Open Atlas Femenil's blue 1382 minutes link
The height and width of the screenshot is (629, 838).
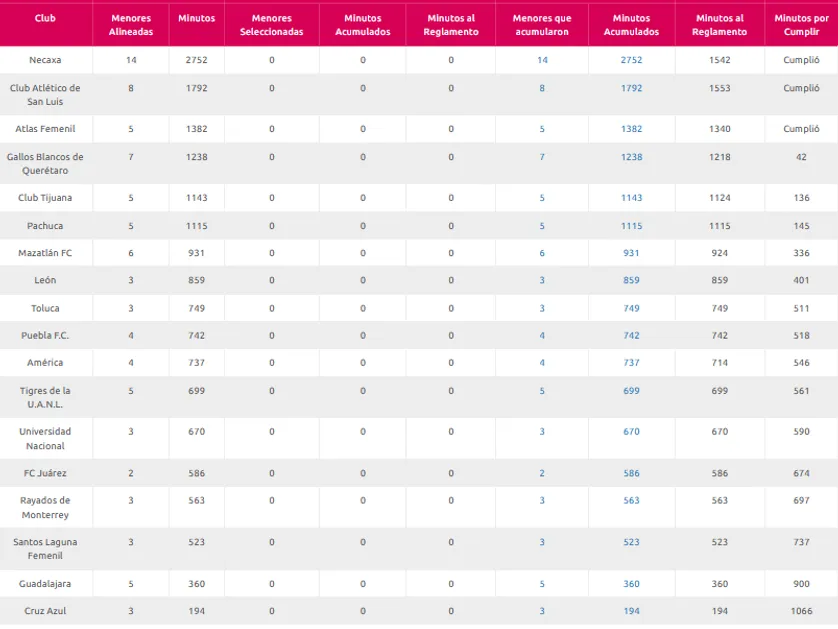pos(631,129)
